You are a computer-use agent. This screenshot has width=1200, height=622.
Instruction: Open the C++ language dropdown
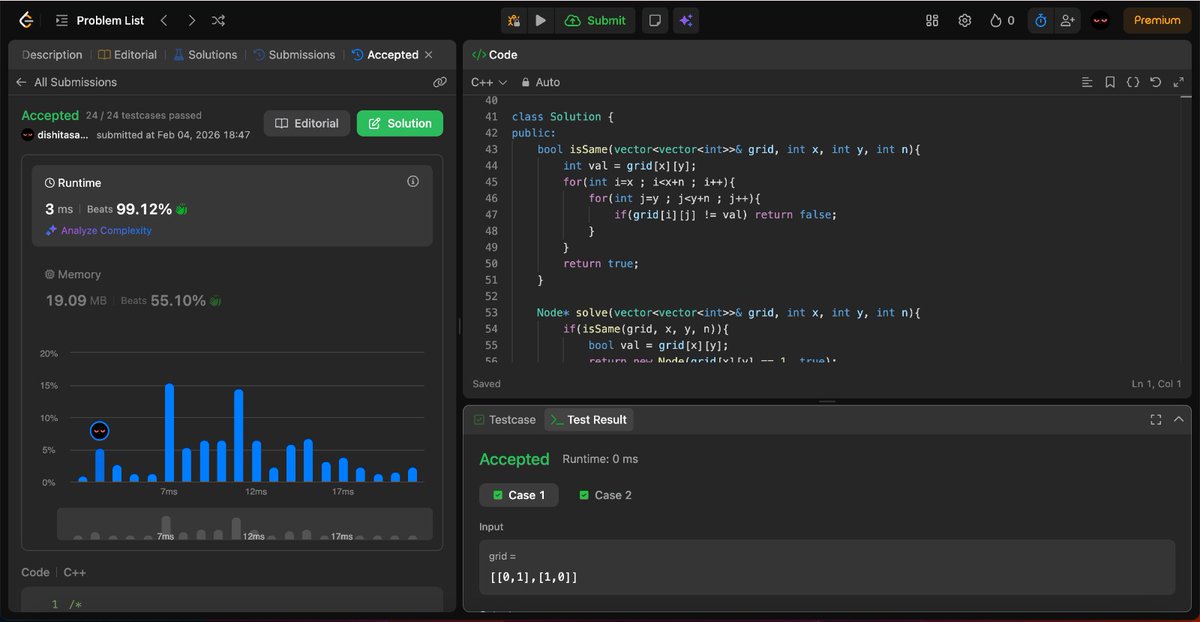coord(489,82)
